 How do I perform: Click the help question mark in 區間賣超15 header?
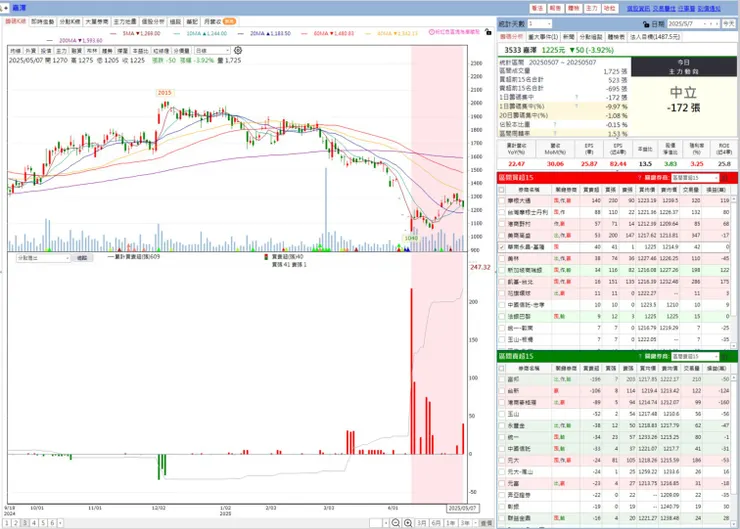(x=639, y=356)
